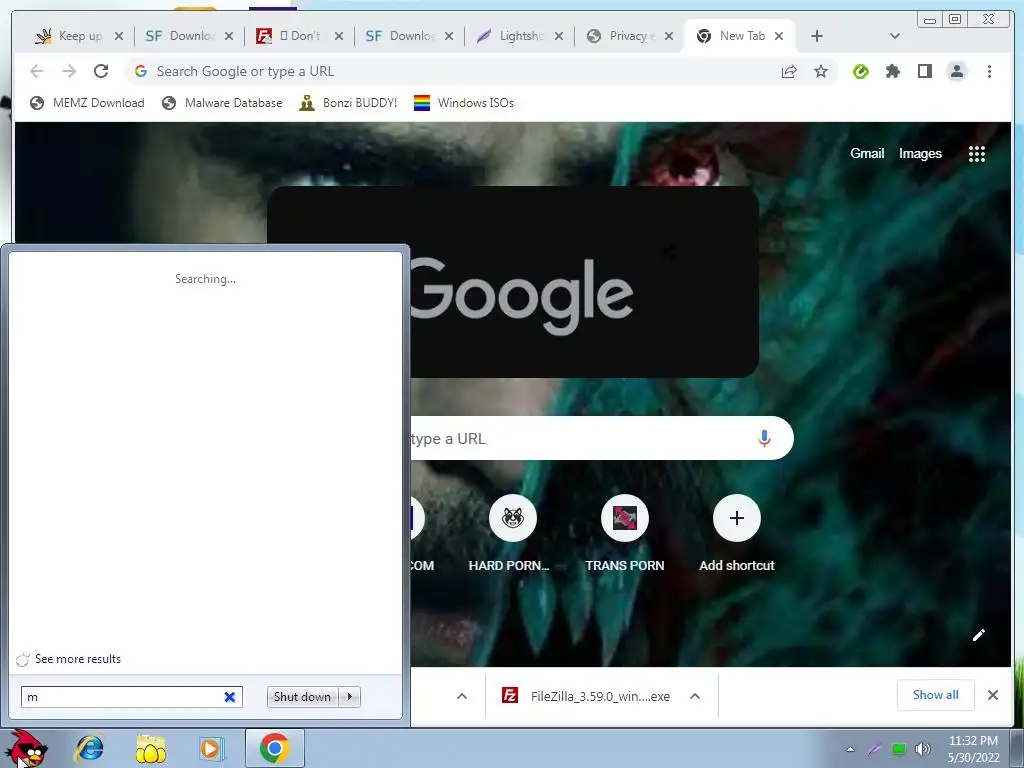Viewport: 1024px width, 768px height.
Task: Close the downloads bar
Action: coord(993,695)
